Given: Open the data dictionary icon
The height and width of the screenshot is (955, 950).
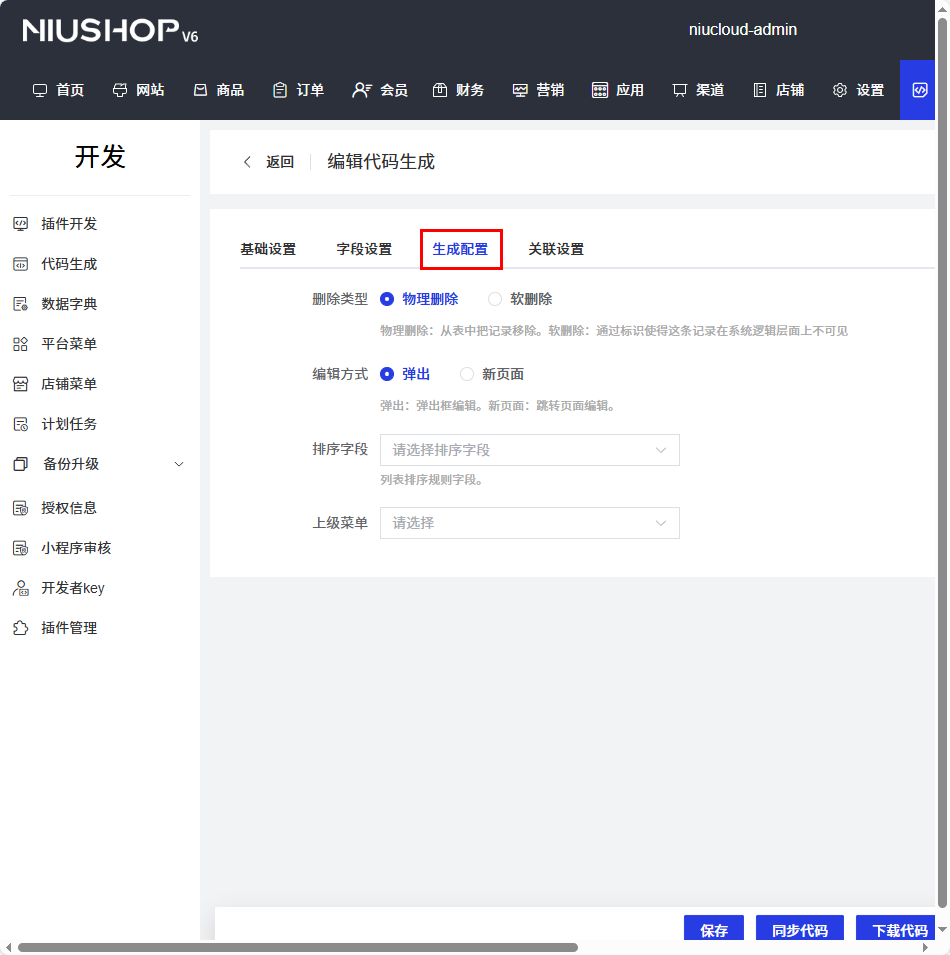Looking at the screenshot, I should (x=20, y=304).
